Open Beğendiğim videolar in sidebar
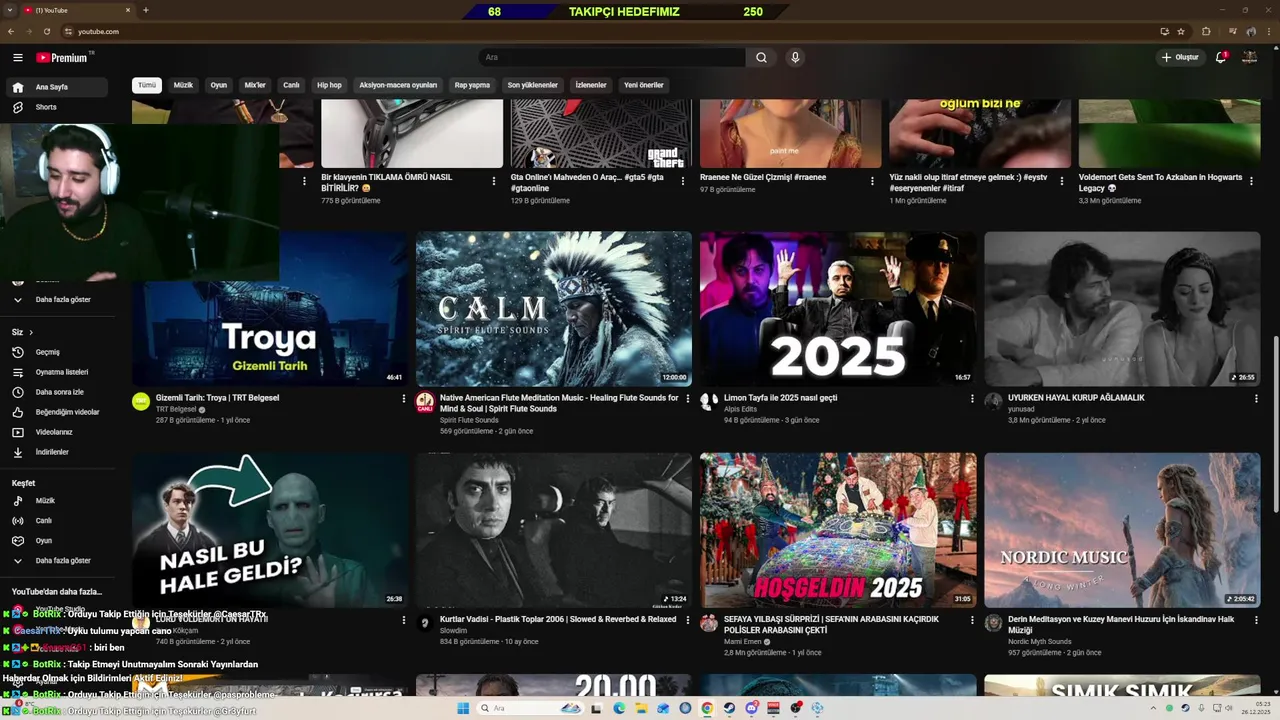Image resolution: width=1280 pixels, height=720 pixels. click(58, 412)
